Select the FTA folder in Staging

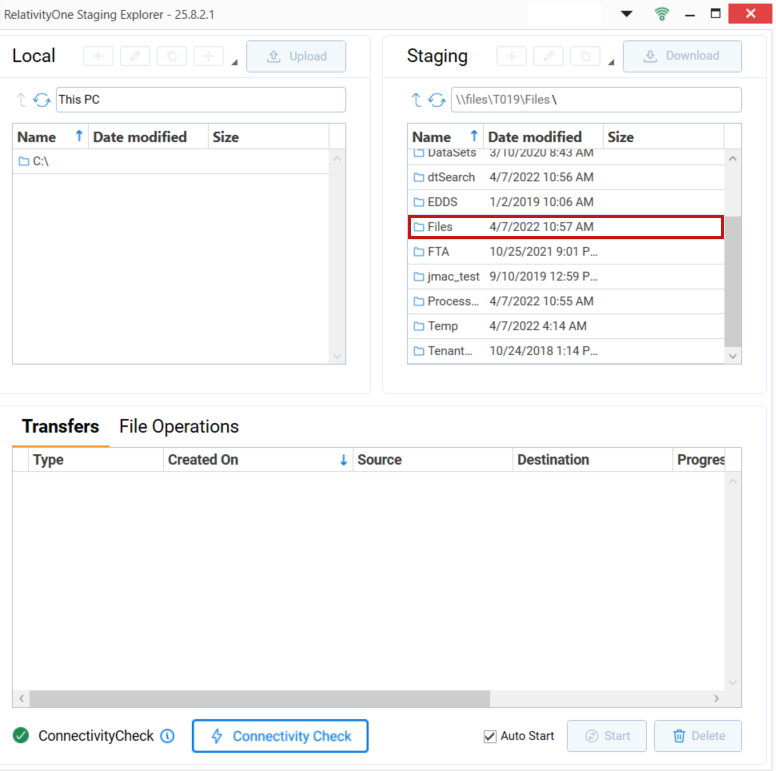[566, 252]
